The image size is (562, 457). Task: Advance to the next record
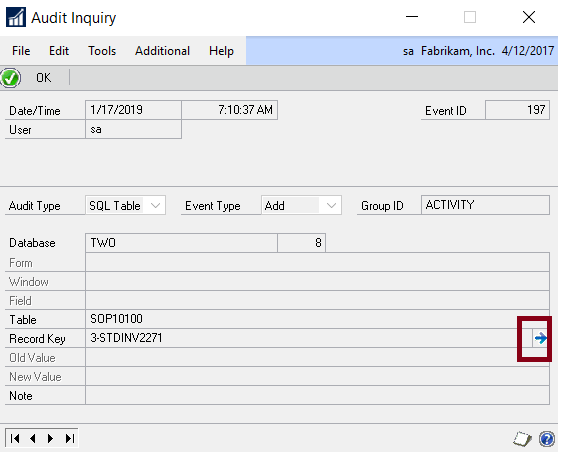pos(51,438)
